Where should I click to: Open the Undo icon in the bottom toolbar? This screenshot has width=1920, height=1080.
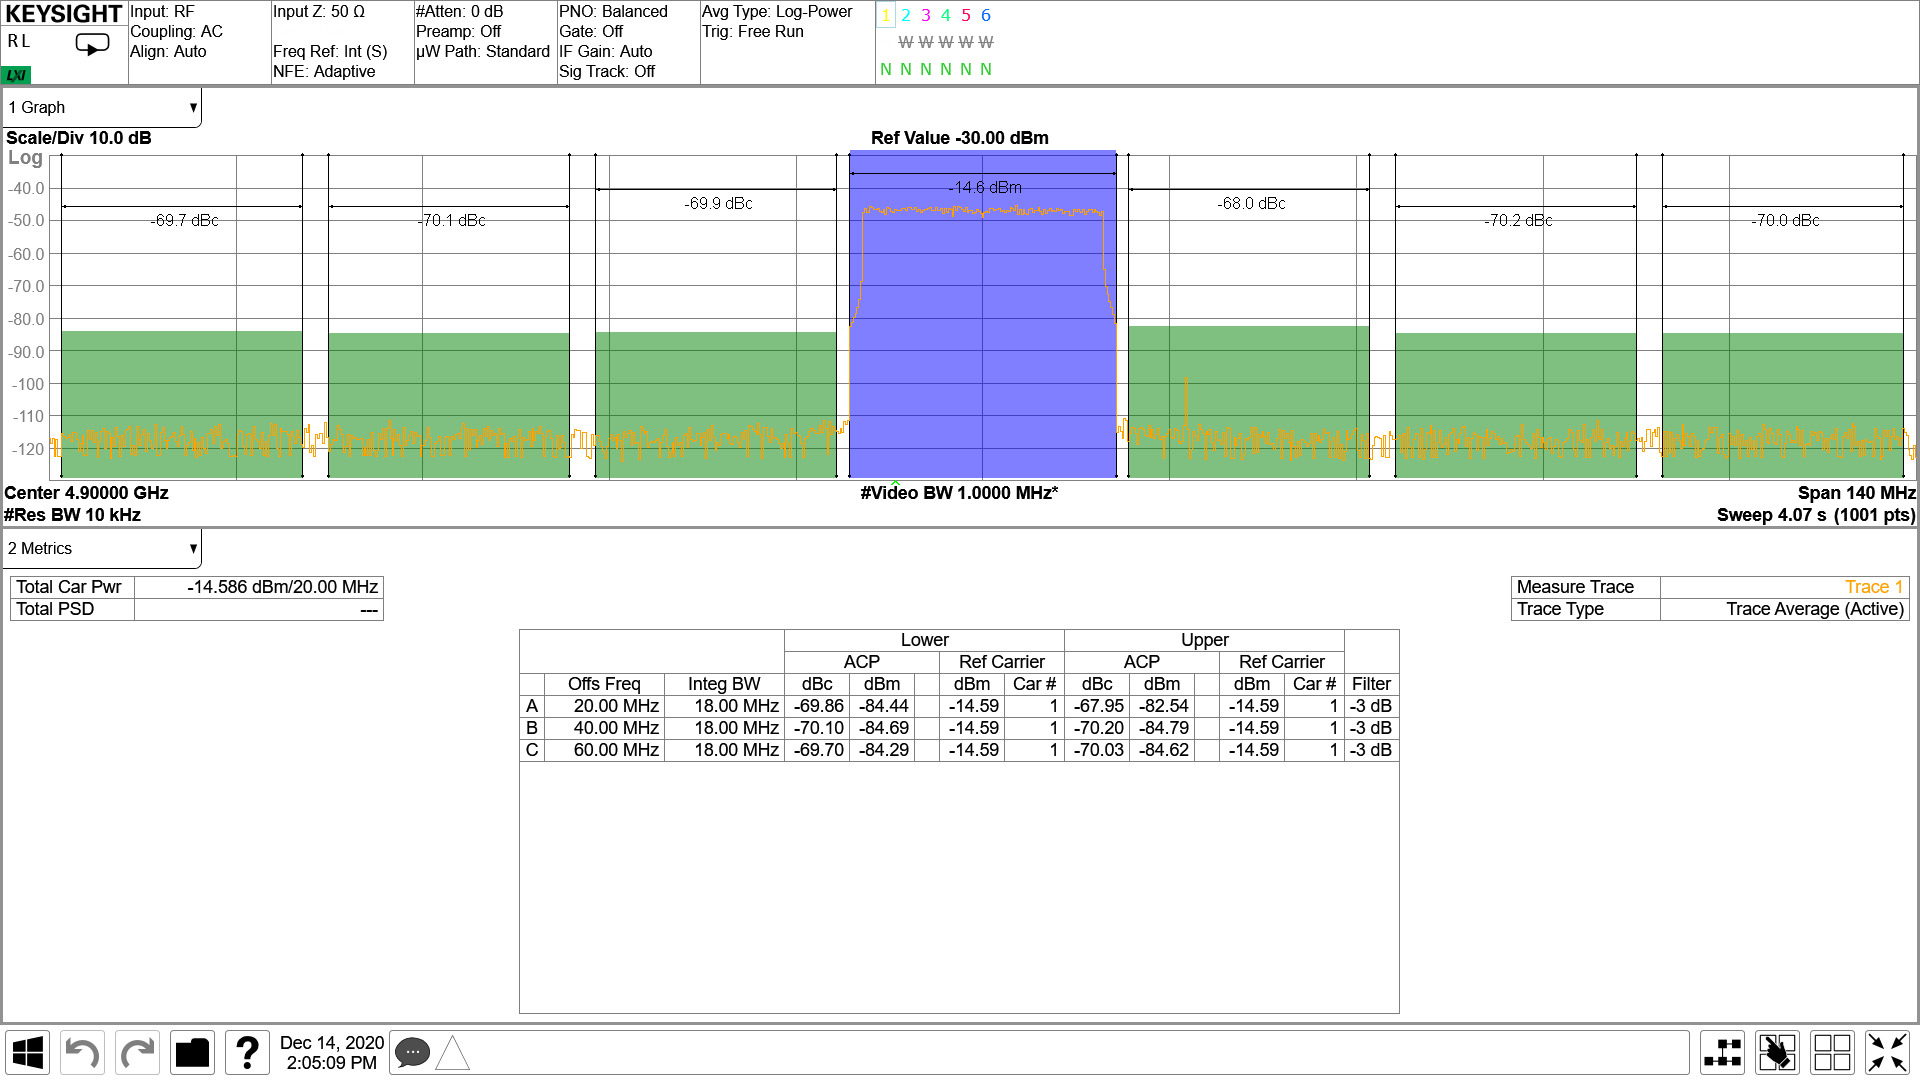pos(82,1052)
